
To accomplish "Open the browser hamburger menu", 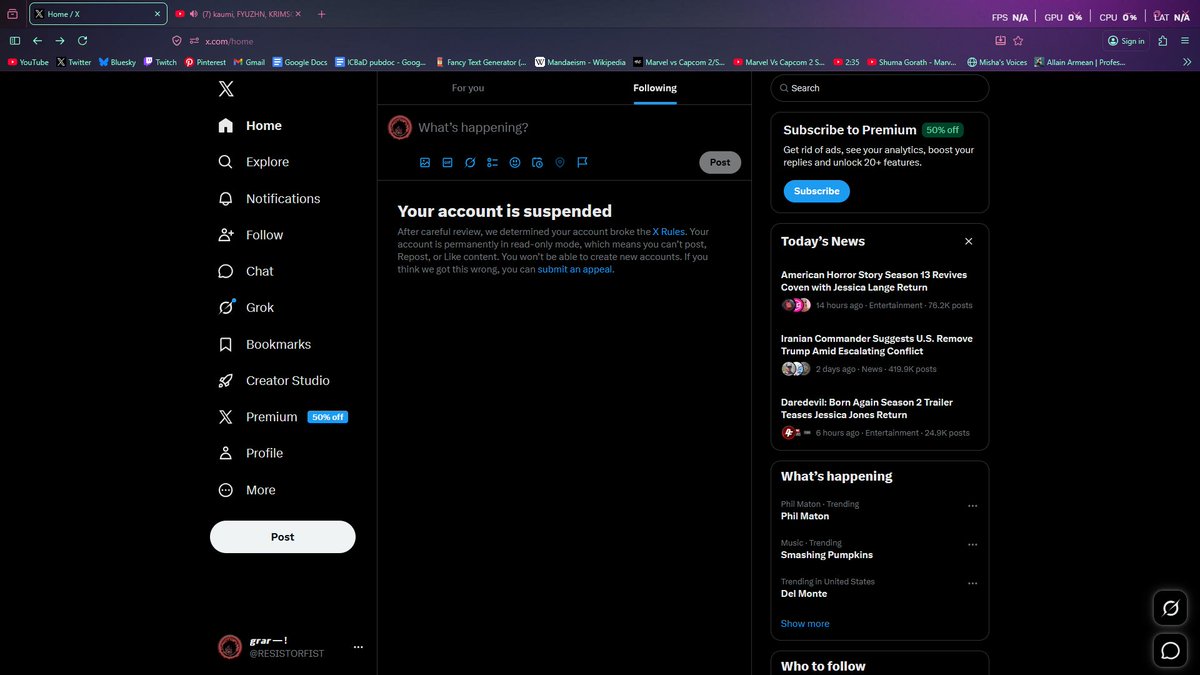I will click(x=1185, y=41).
